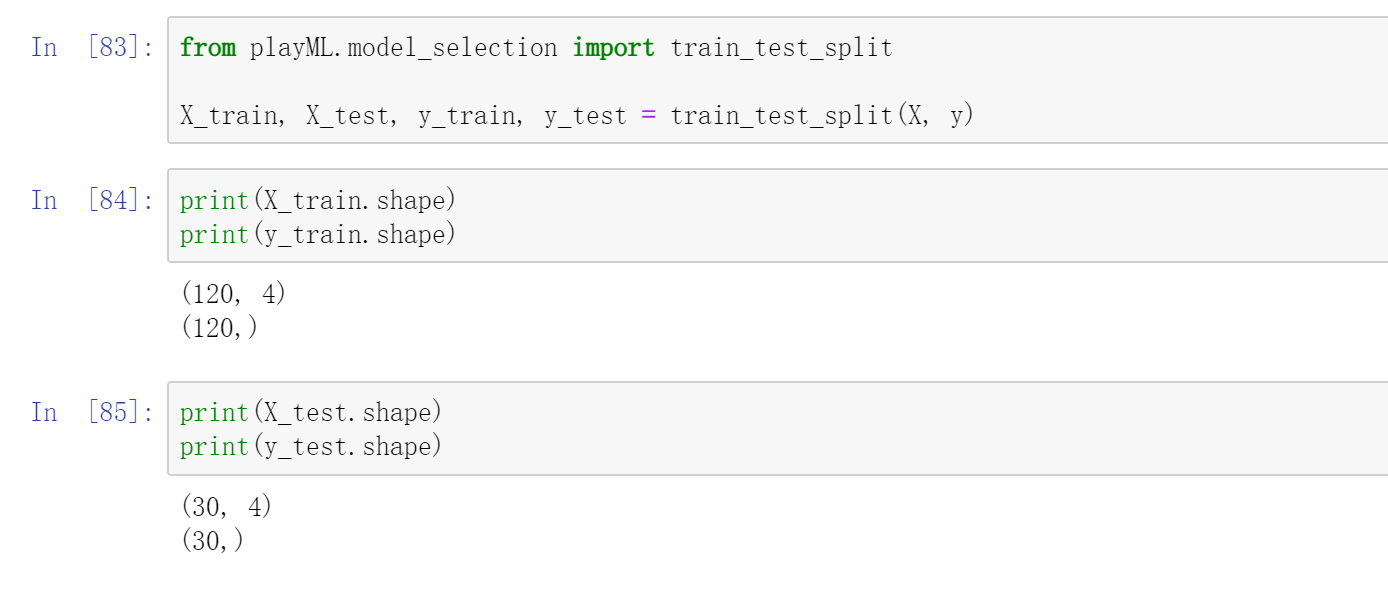Image resolution: width=1388 pixels, height=590 pixels.
Task: Click the purple equals sign operator
Action: pyautogui.click(x=648, y=115)
